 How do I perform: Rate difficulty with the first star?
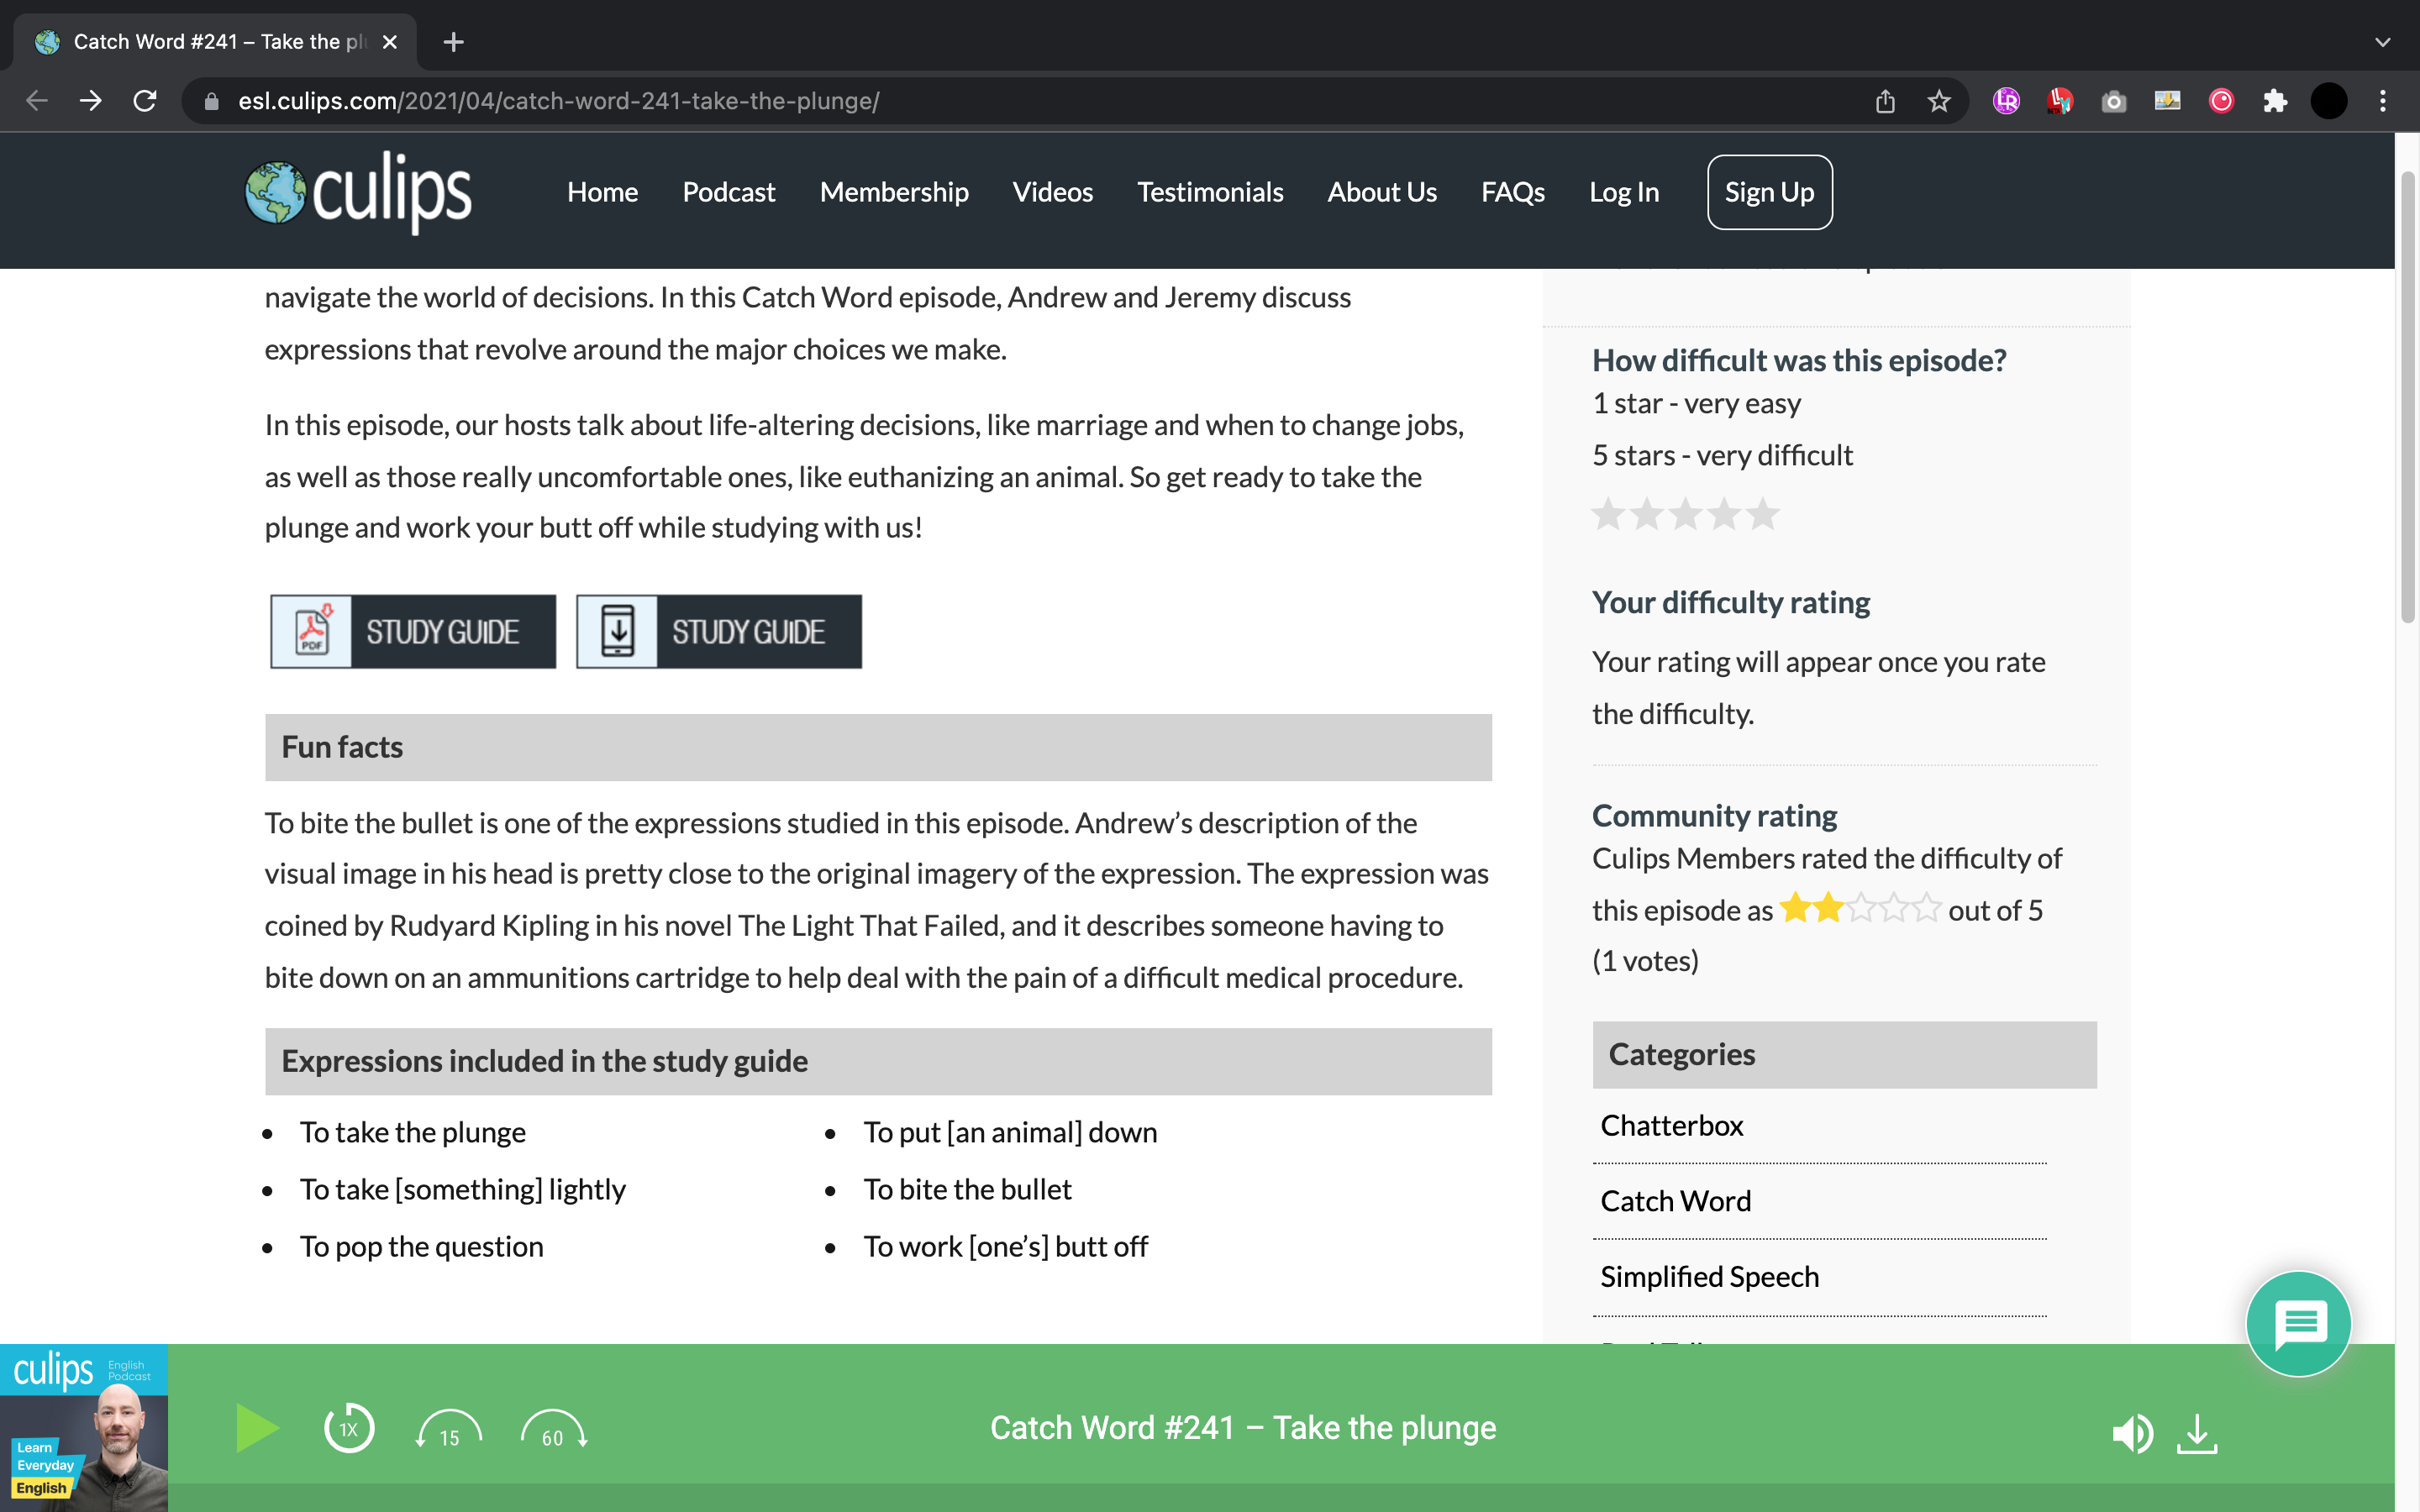point(1608,514)
